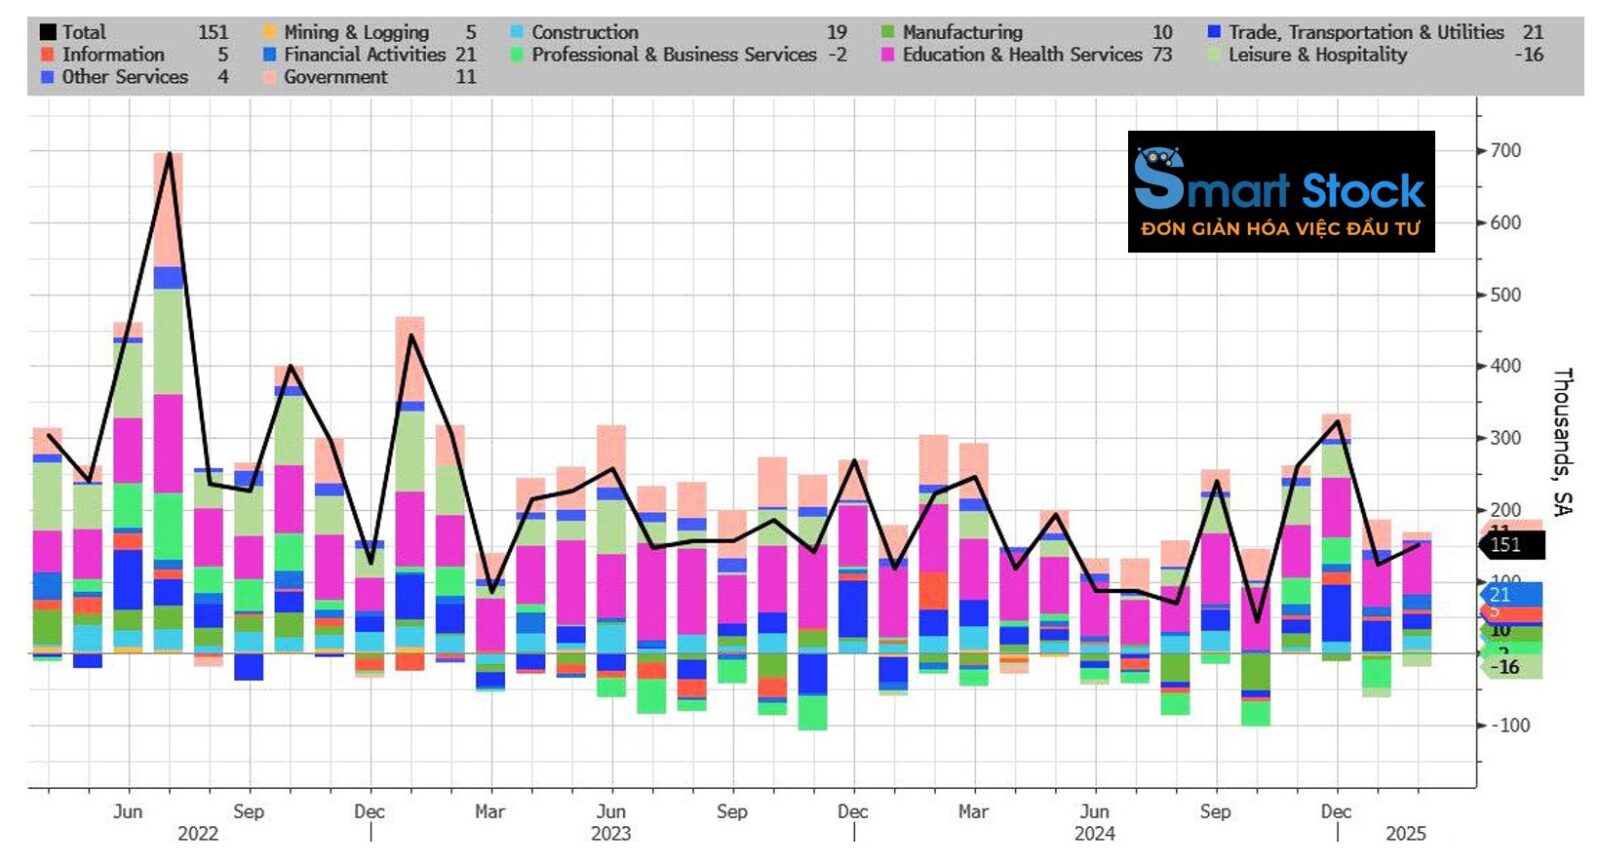Toggle the Financial Activities series label
Screen dimensions: 1600x867
364,55
